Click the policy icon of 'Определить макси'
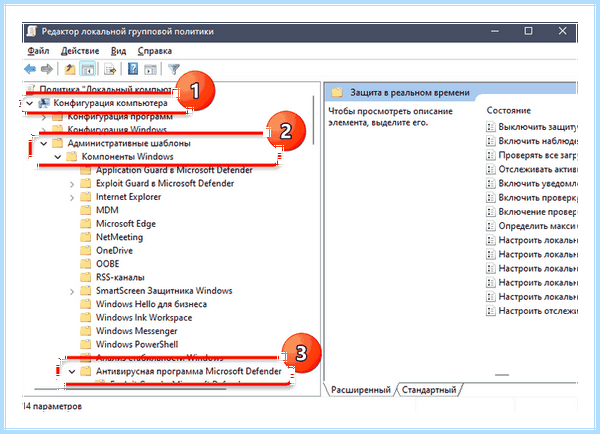Image resolution: width=600 pixels, height=434 pixels. click(x=490, y=226)
